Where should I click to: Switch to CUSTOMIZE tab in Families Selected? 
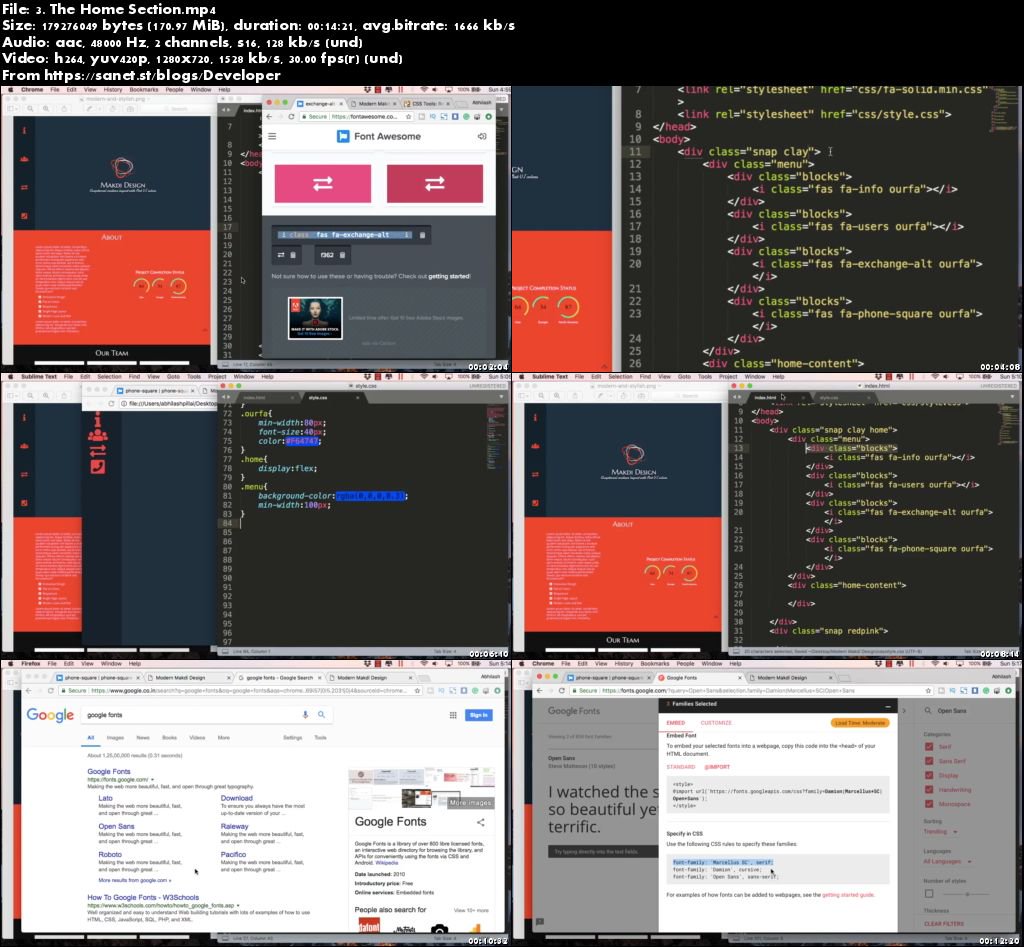point(716,723)
